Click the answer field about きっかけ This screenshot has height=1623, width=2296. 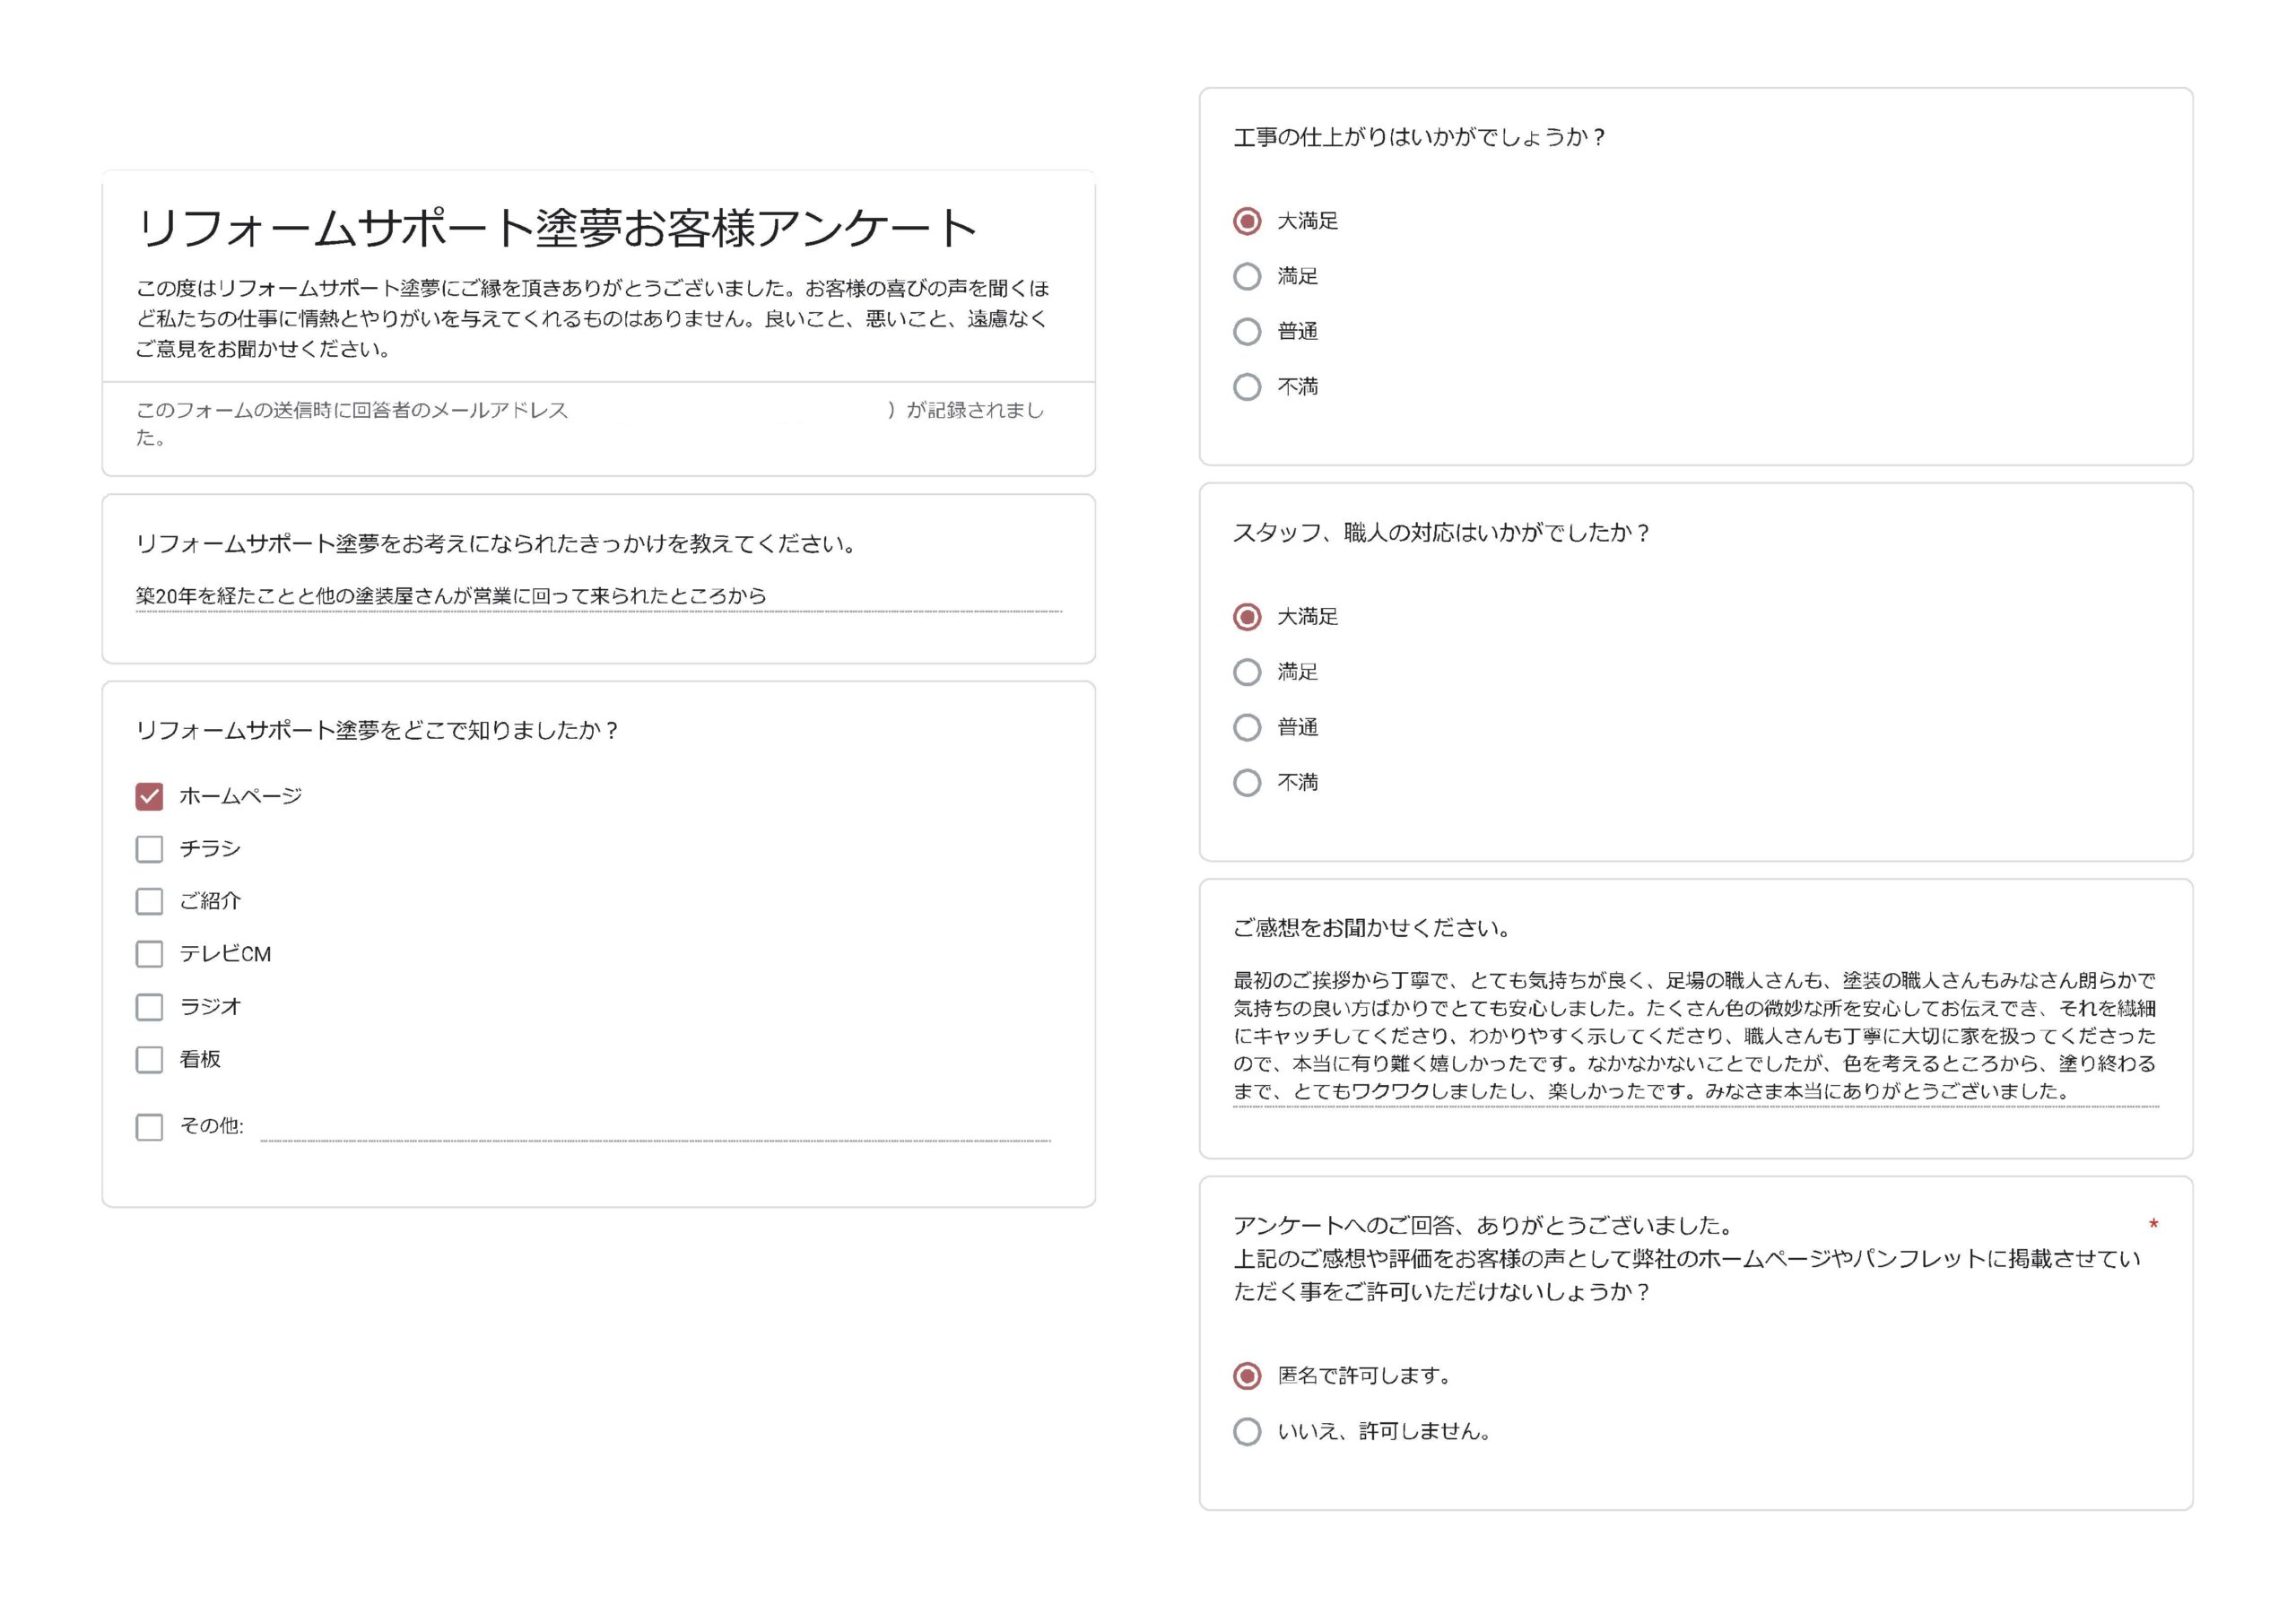599,596
